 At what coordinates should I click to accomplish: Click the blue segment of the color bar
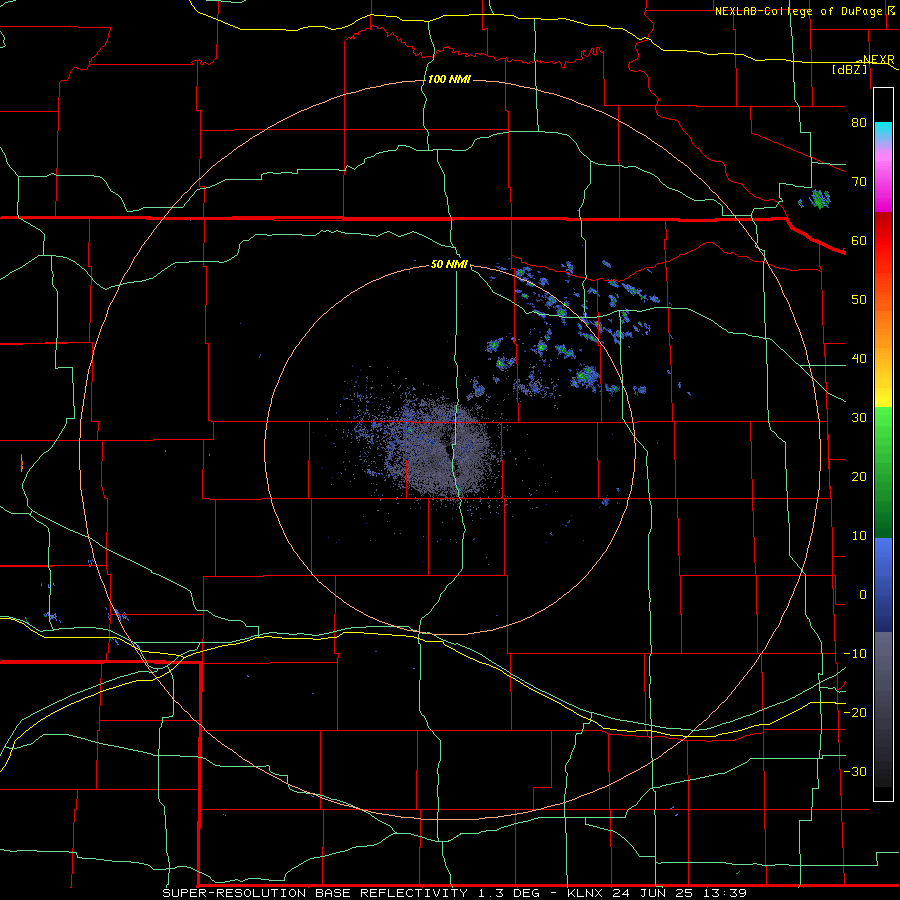(883, 584)
